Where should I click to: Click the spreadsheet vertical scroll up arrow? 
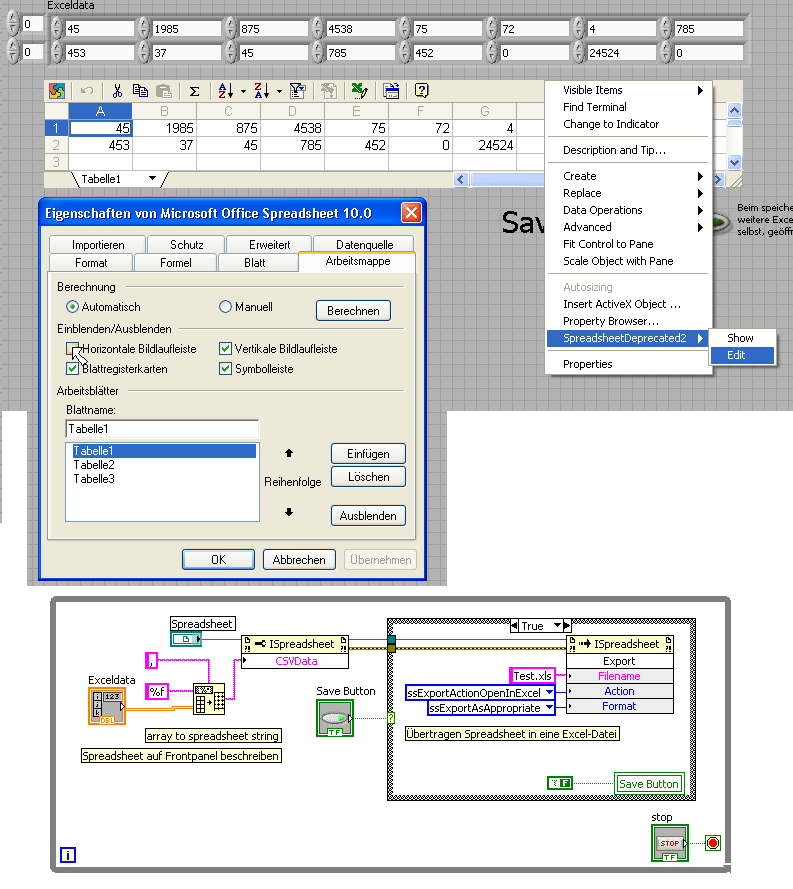pyautogui.click(x=734, y=110)
